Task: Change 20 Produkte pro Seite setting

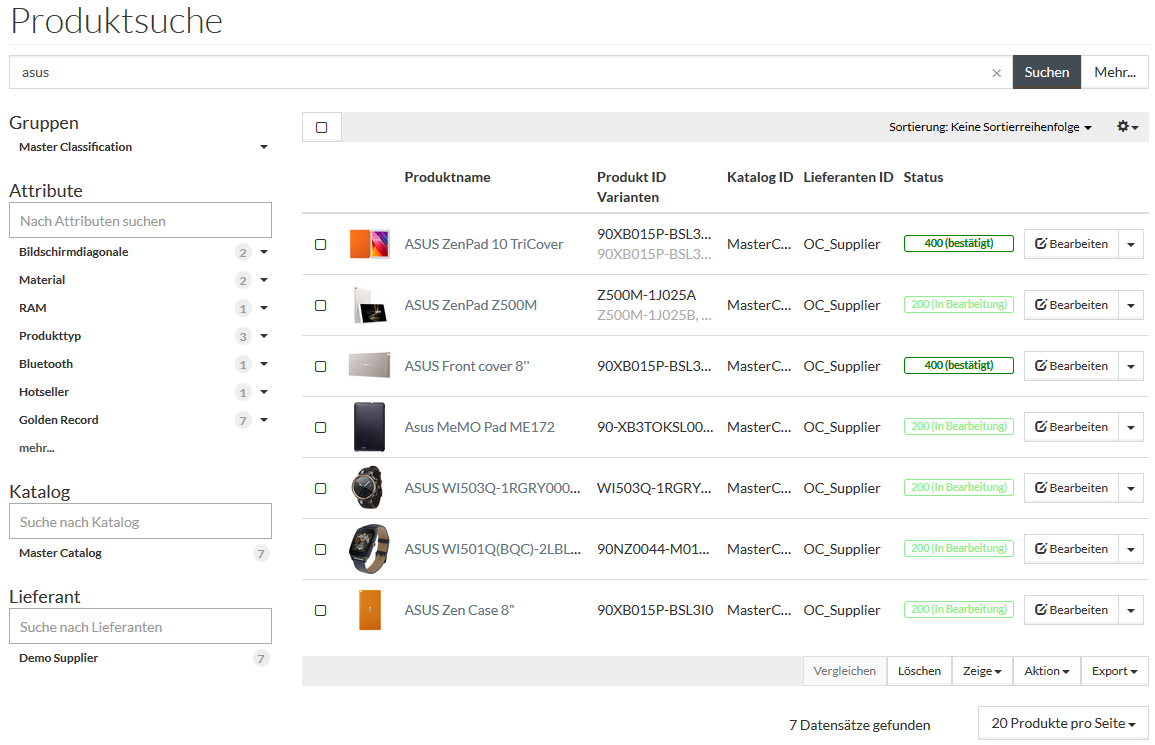Action: pos(1063,724)
